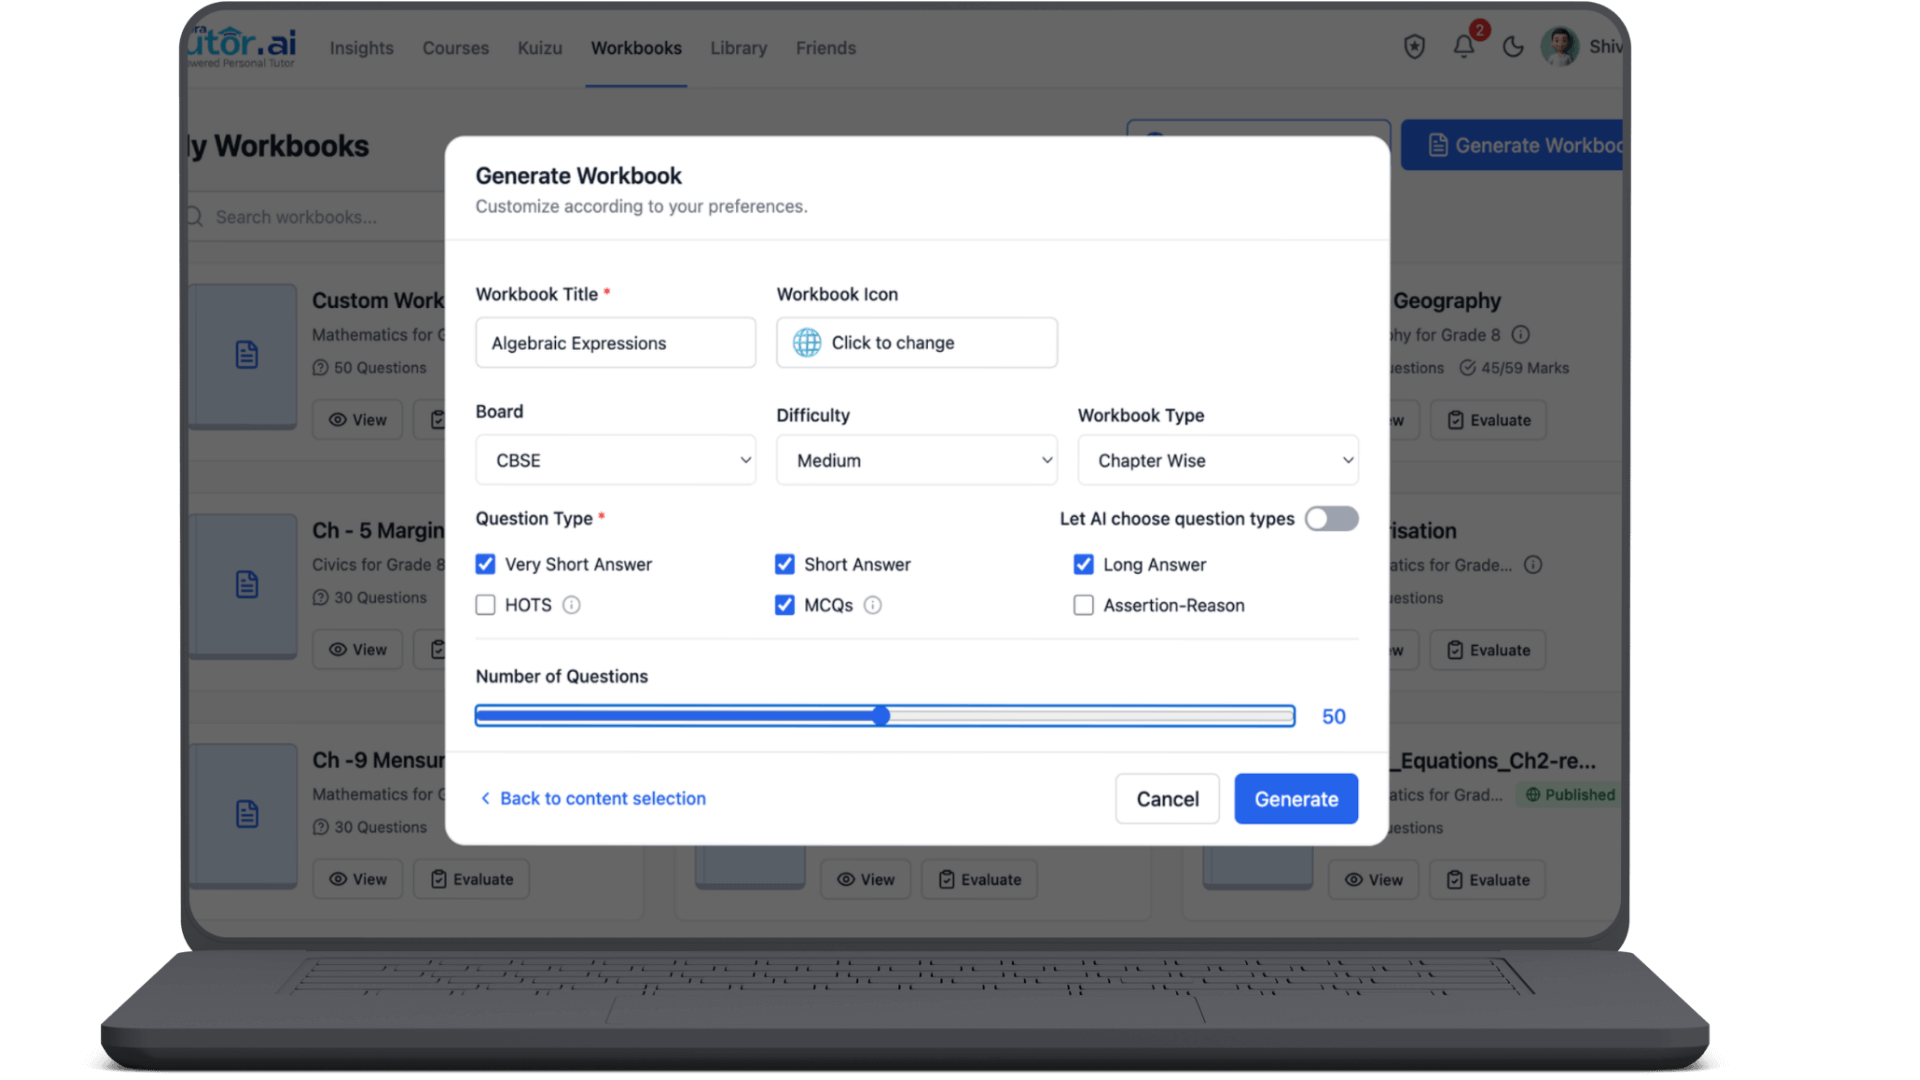Open the profile avatar menu

click(1560, 46)
